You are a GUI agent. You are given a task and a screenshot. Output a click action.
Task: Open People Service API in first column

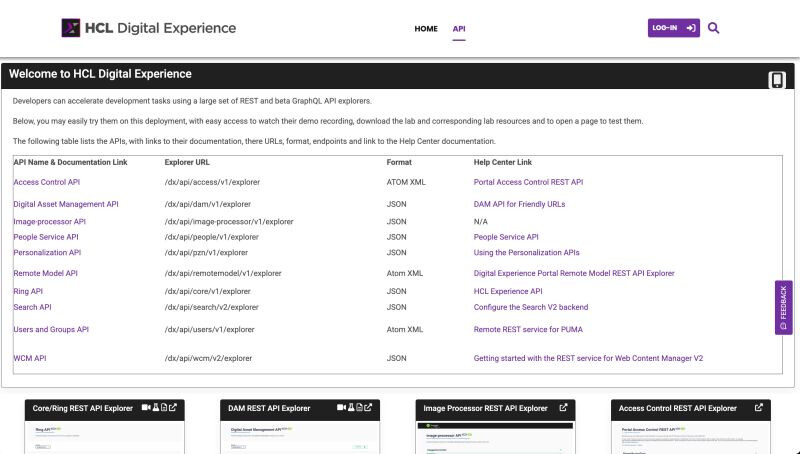pos(46,237)
